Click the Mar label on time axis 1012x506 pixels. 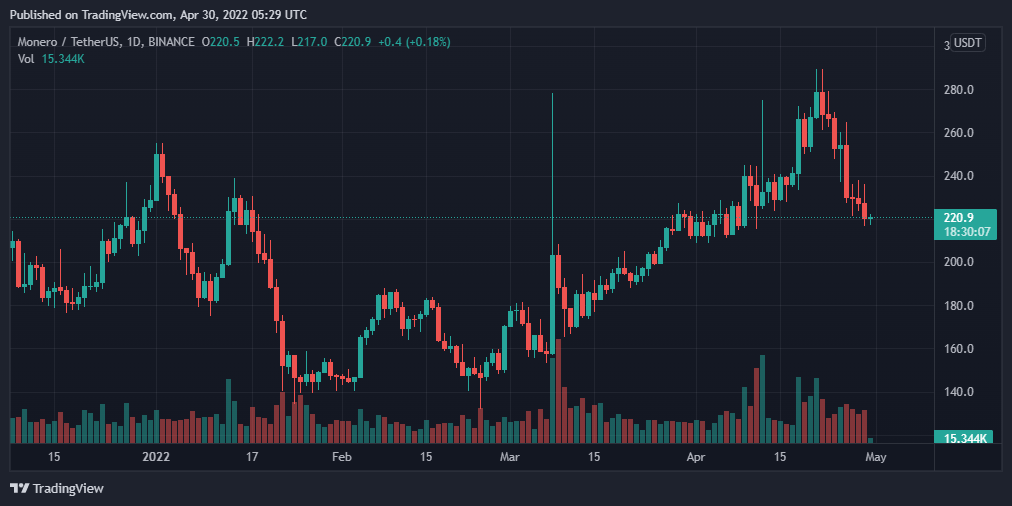510,457
